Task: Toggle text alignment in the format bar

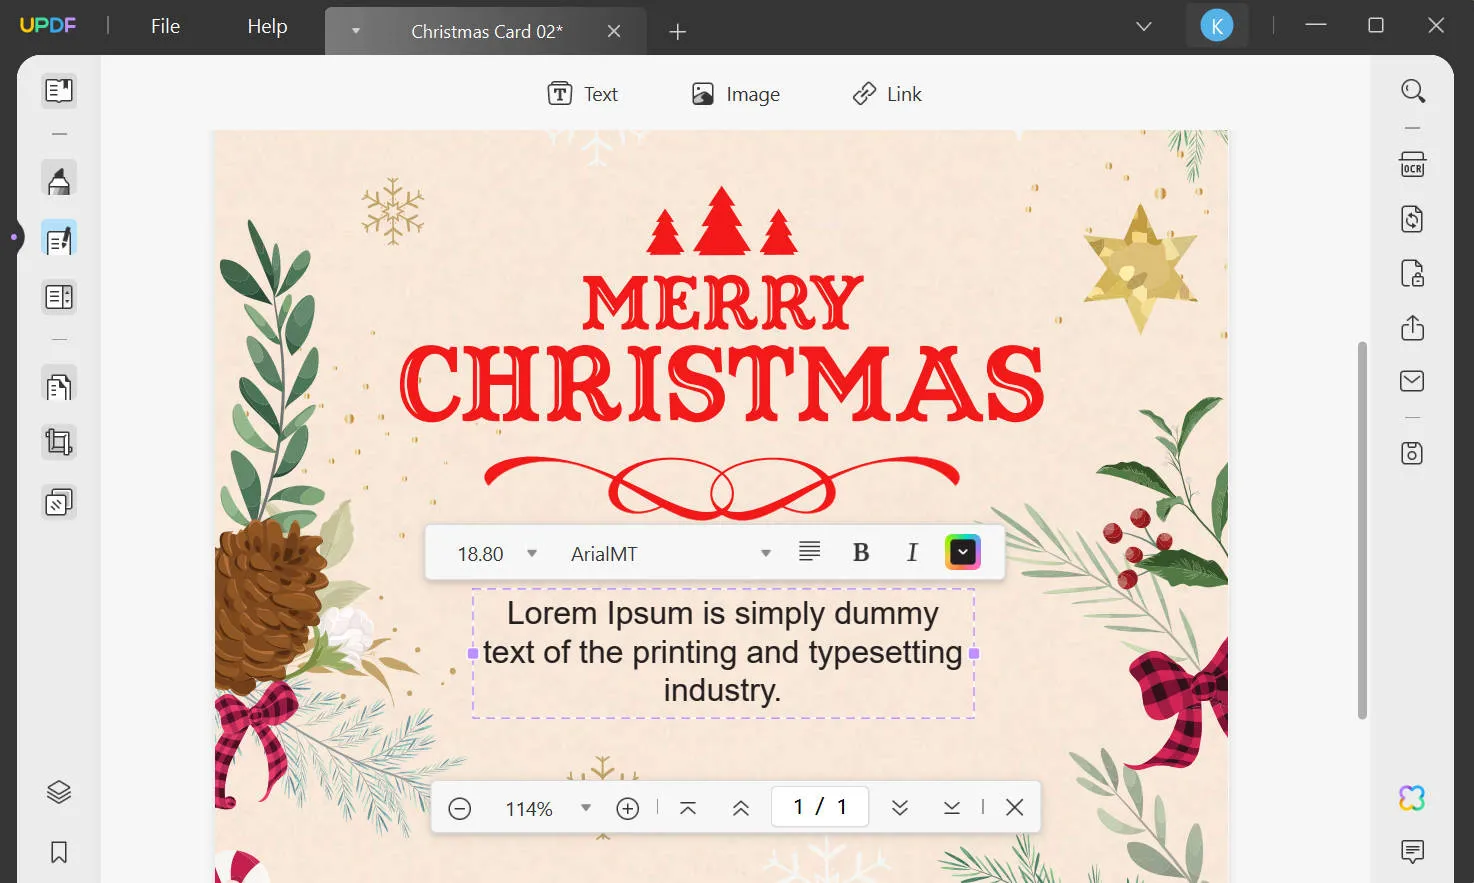Action: point(809,551)
